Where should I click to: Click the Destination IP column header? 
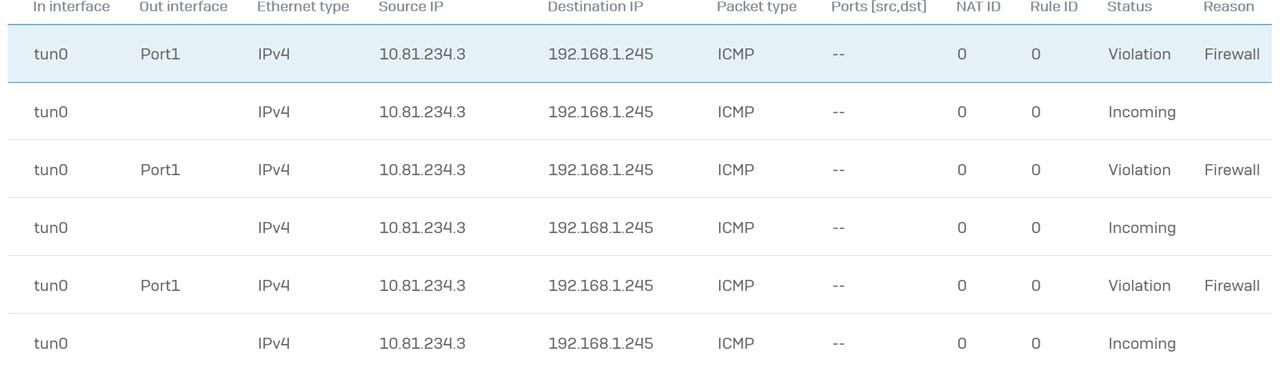[595, 7]
